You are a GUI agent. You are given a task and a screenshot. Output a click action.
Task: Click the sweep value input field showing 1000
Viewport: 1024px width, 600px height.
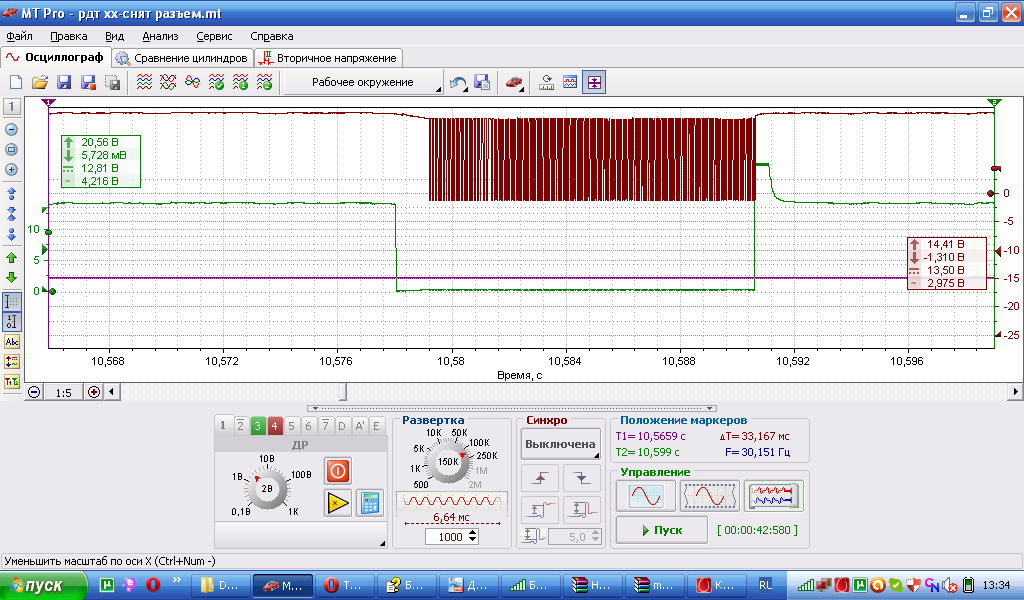pos(447,537)
